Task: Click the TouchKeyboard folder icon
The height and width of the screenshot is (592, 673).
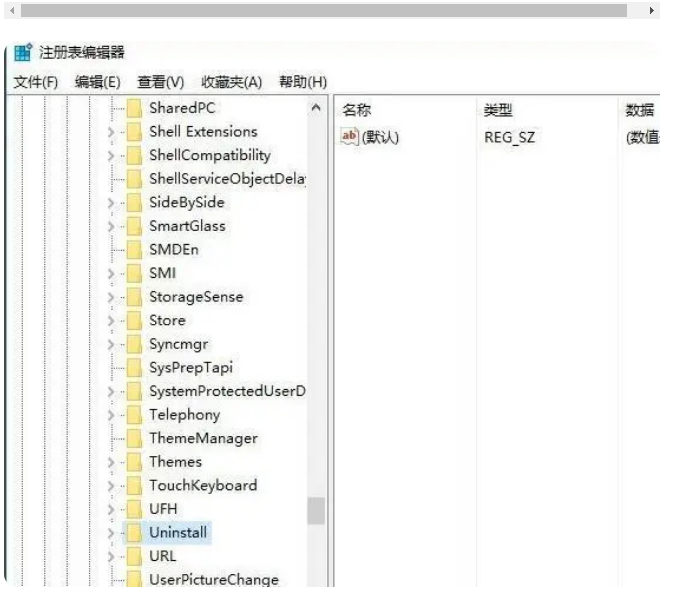Action: 132,486
